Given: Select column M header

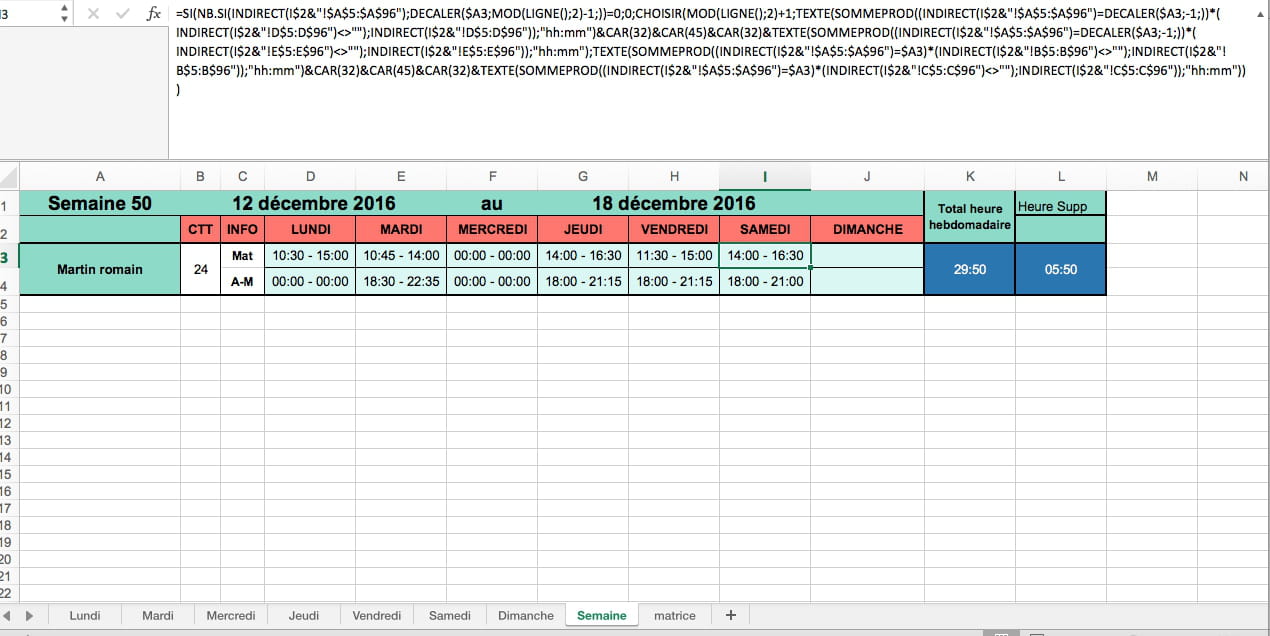Looking at the screenshot, I should pyautogui.click(x=1152, y=177).
